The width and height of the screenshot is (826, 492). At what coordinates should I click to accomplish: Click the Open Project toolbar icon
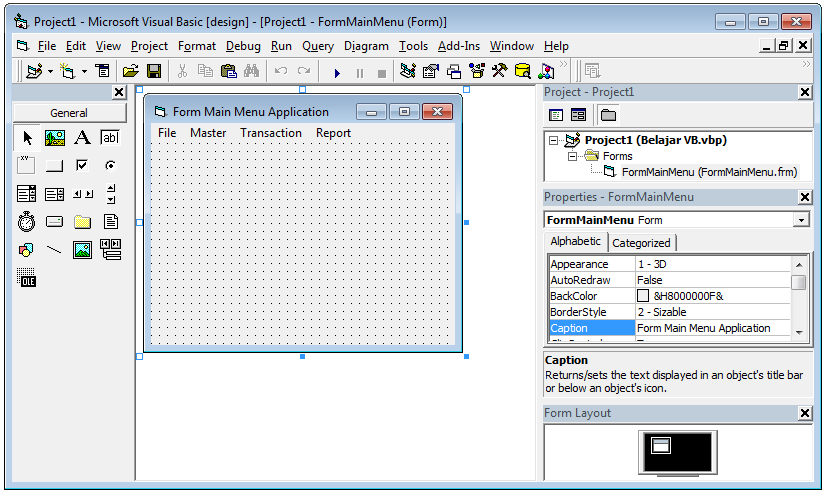(131, 71)
